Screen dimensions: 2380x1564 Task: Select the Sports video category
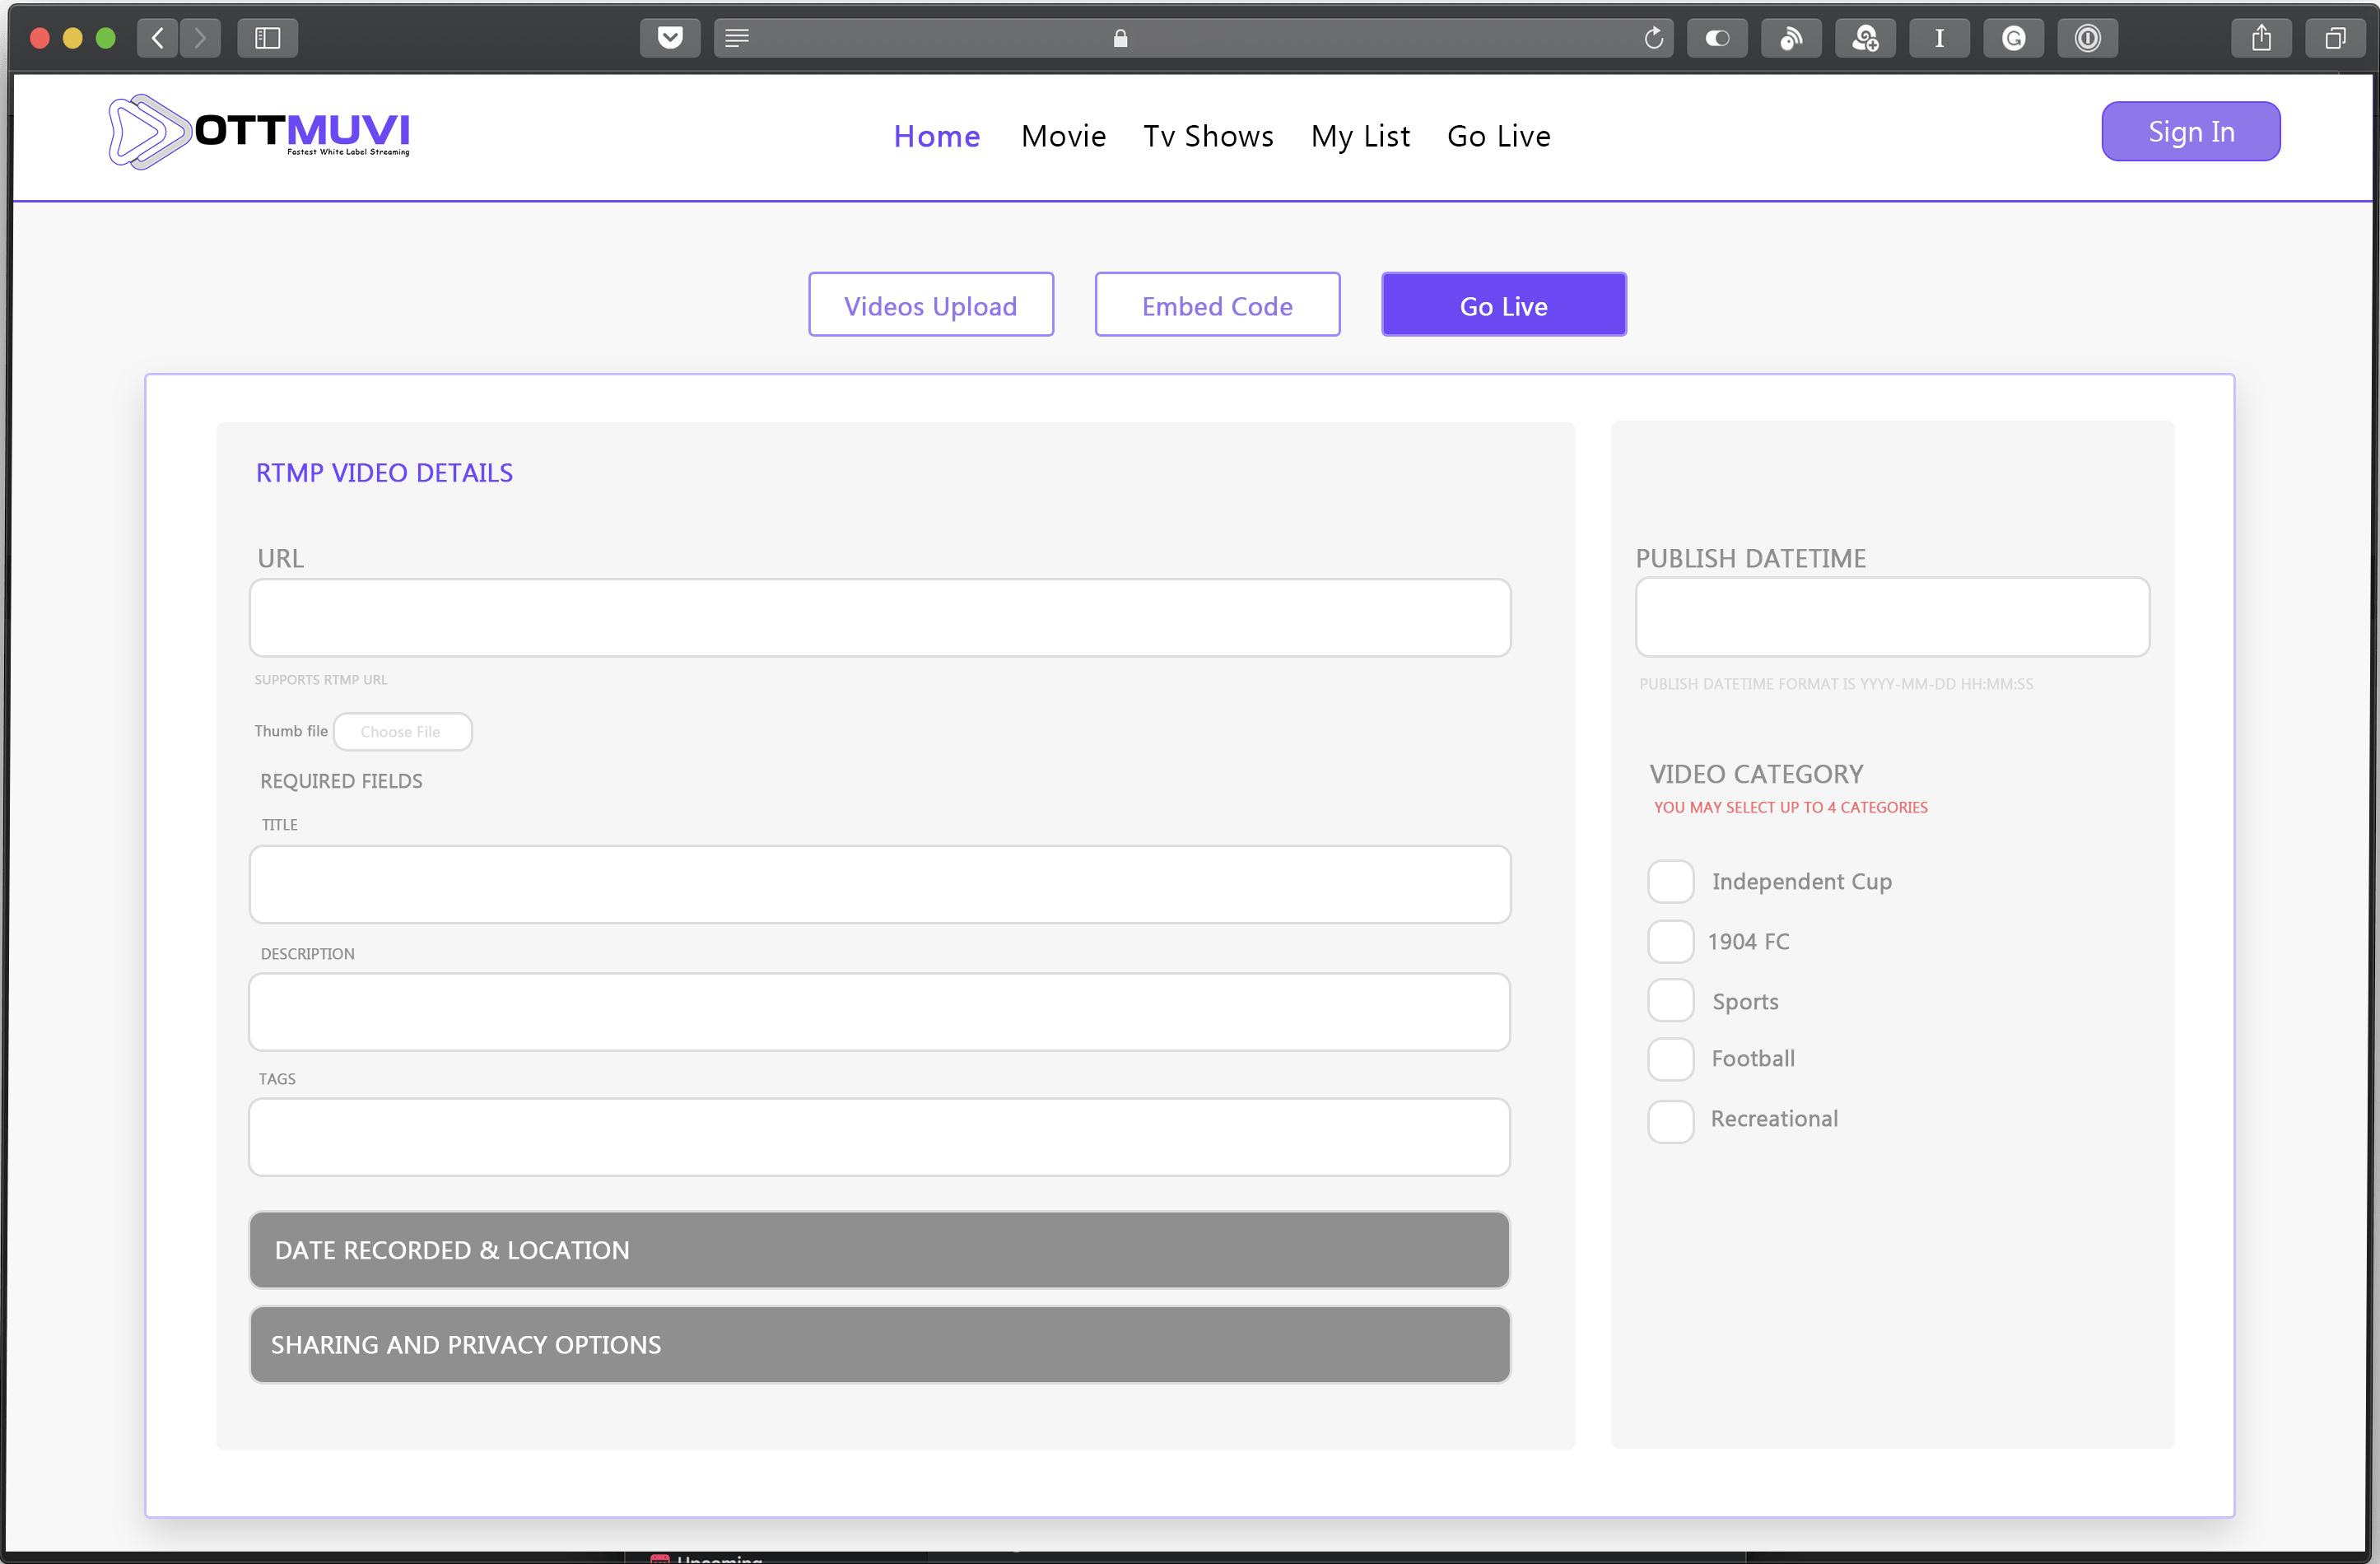[1670, 1000]
